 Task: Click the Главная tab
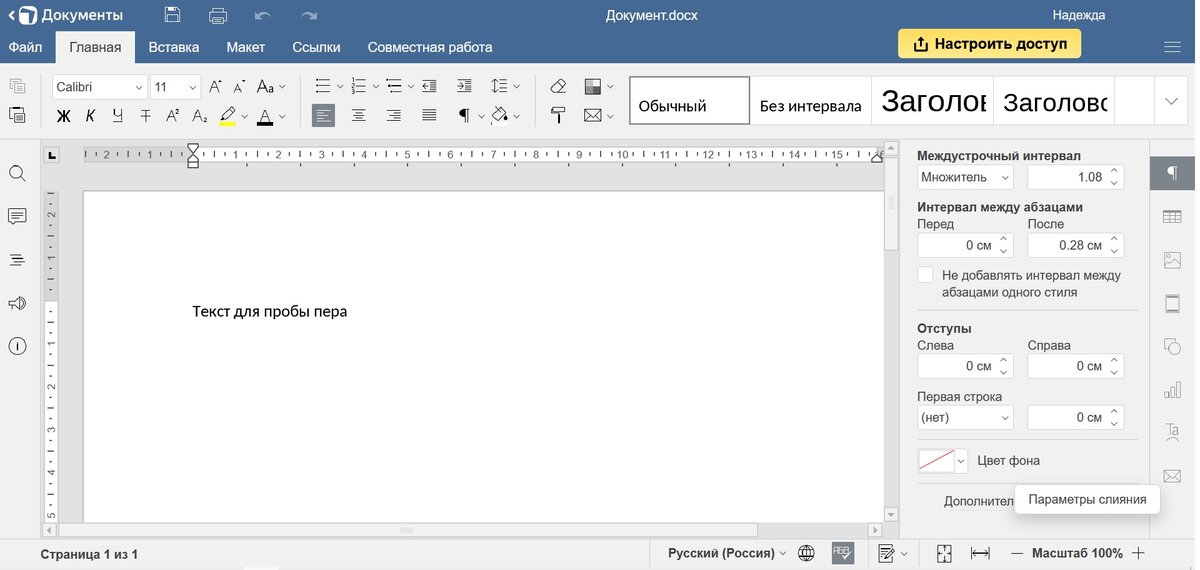pos(95,47)
